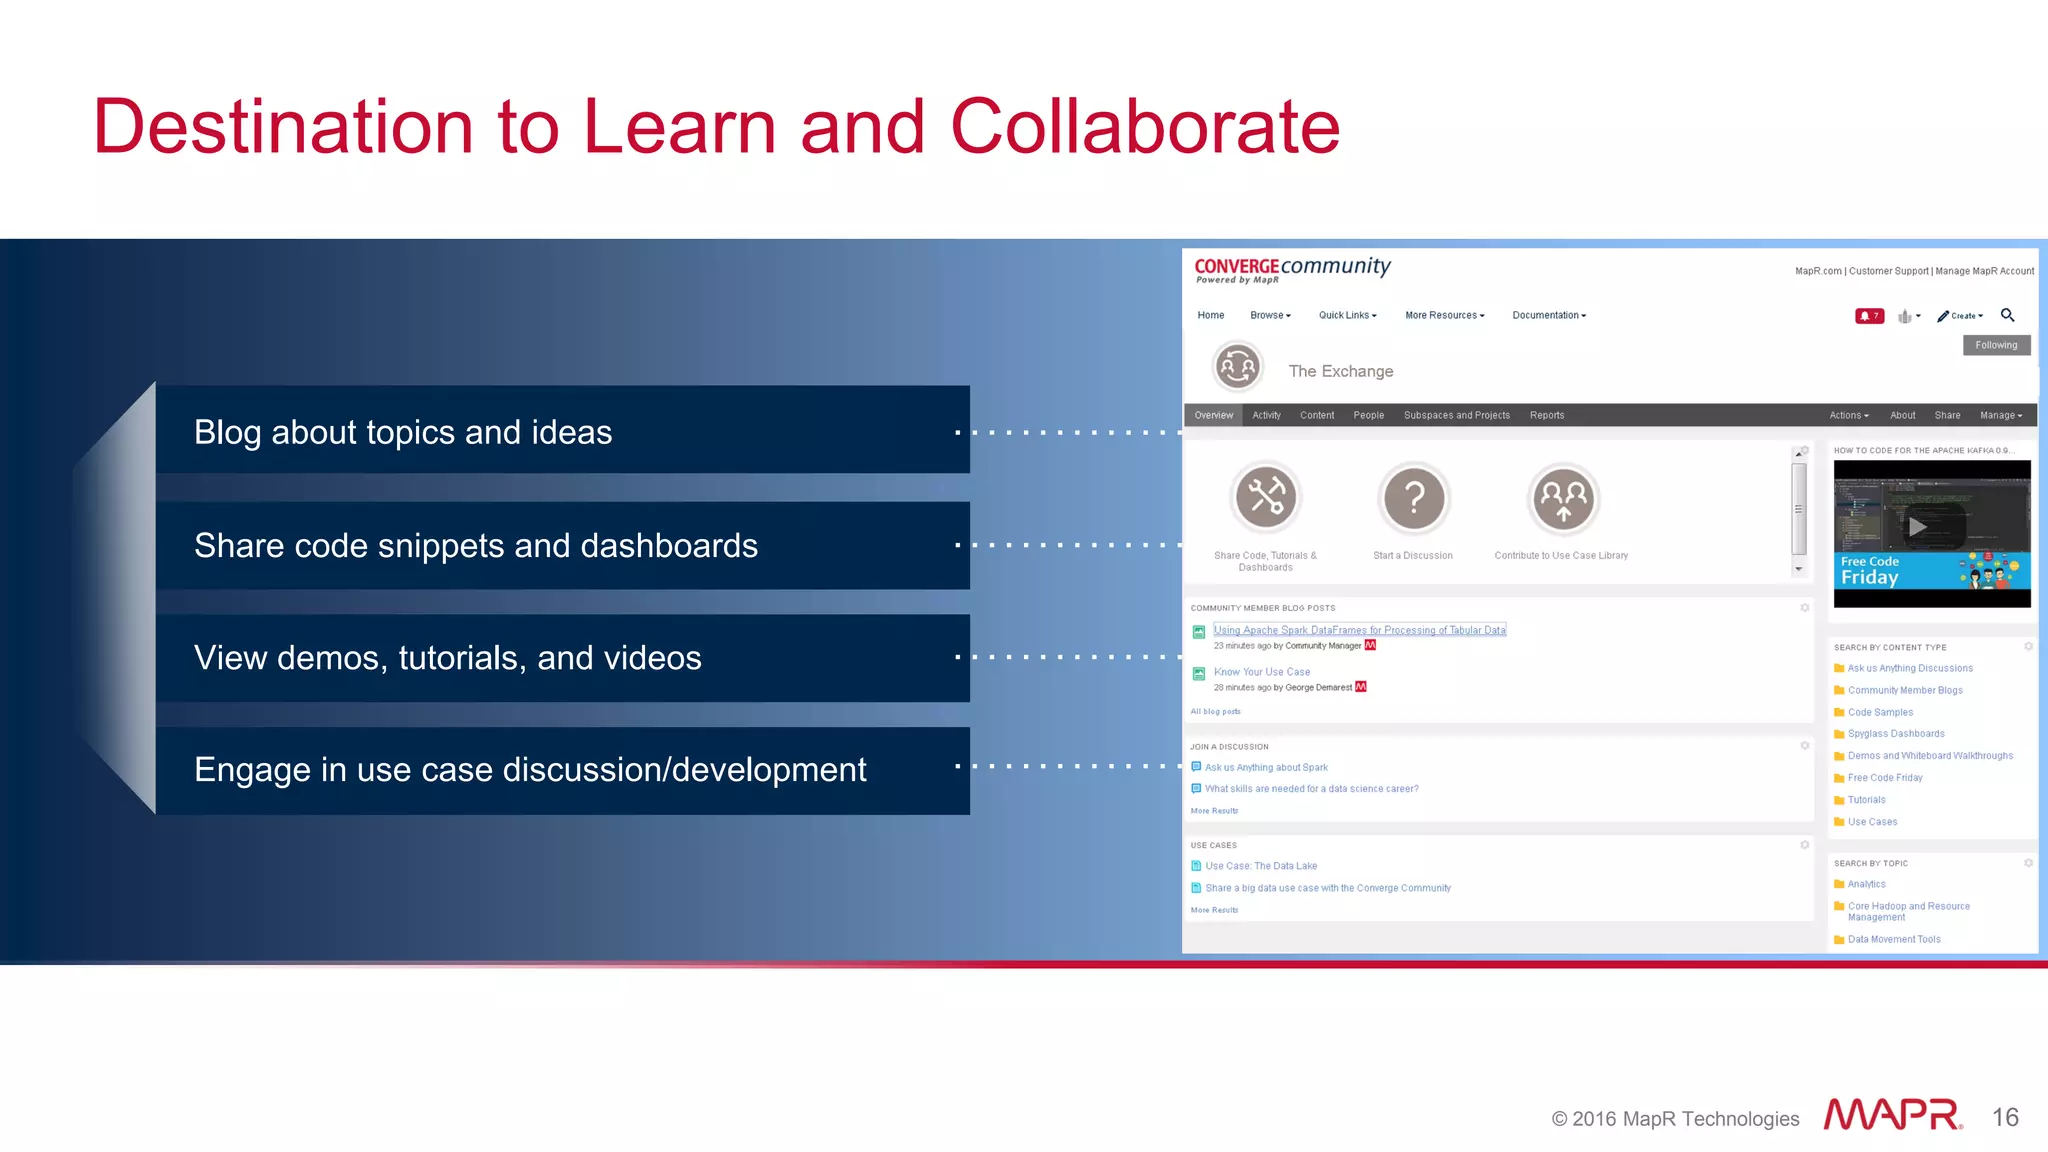
Task: Open the Reports tab
Action: (1547, 415)
